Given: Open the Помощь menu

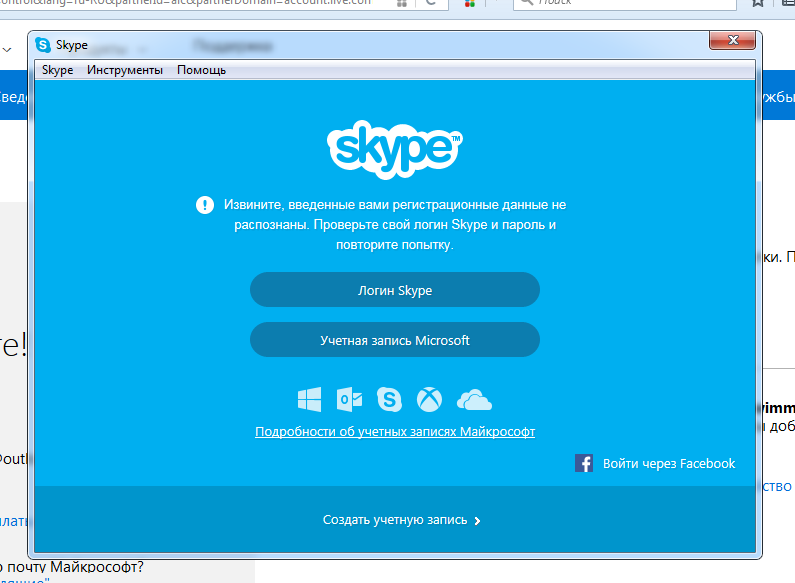Looking at the screenshot, I should [x=201, y=70].
